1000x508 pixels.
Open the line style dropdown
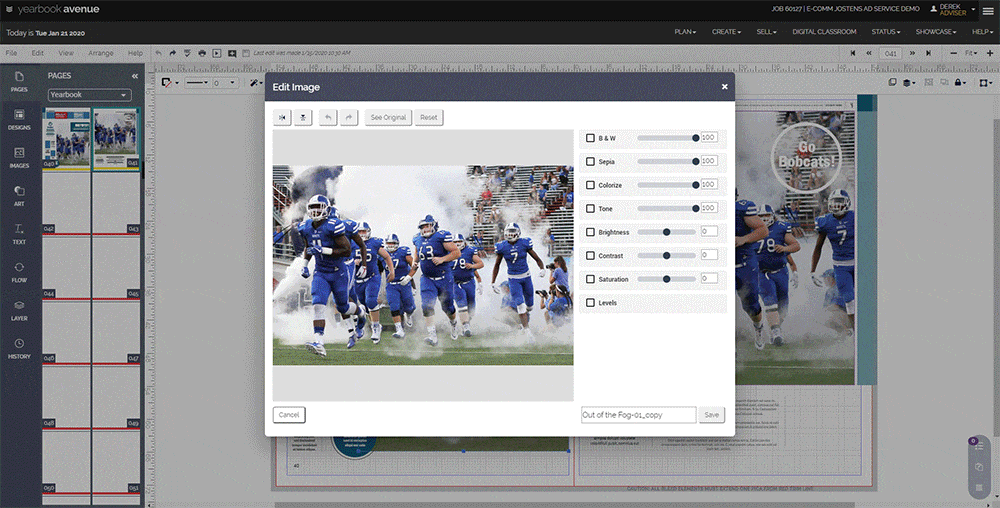tap(196, 83)
